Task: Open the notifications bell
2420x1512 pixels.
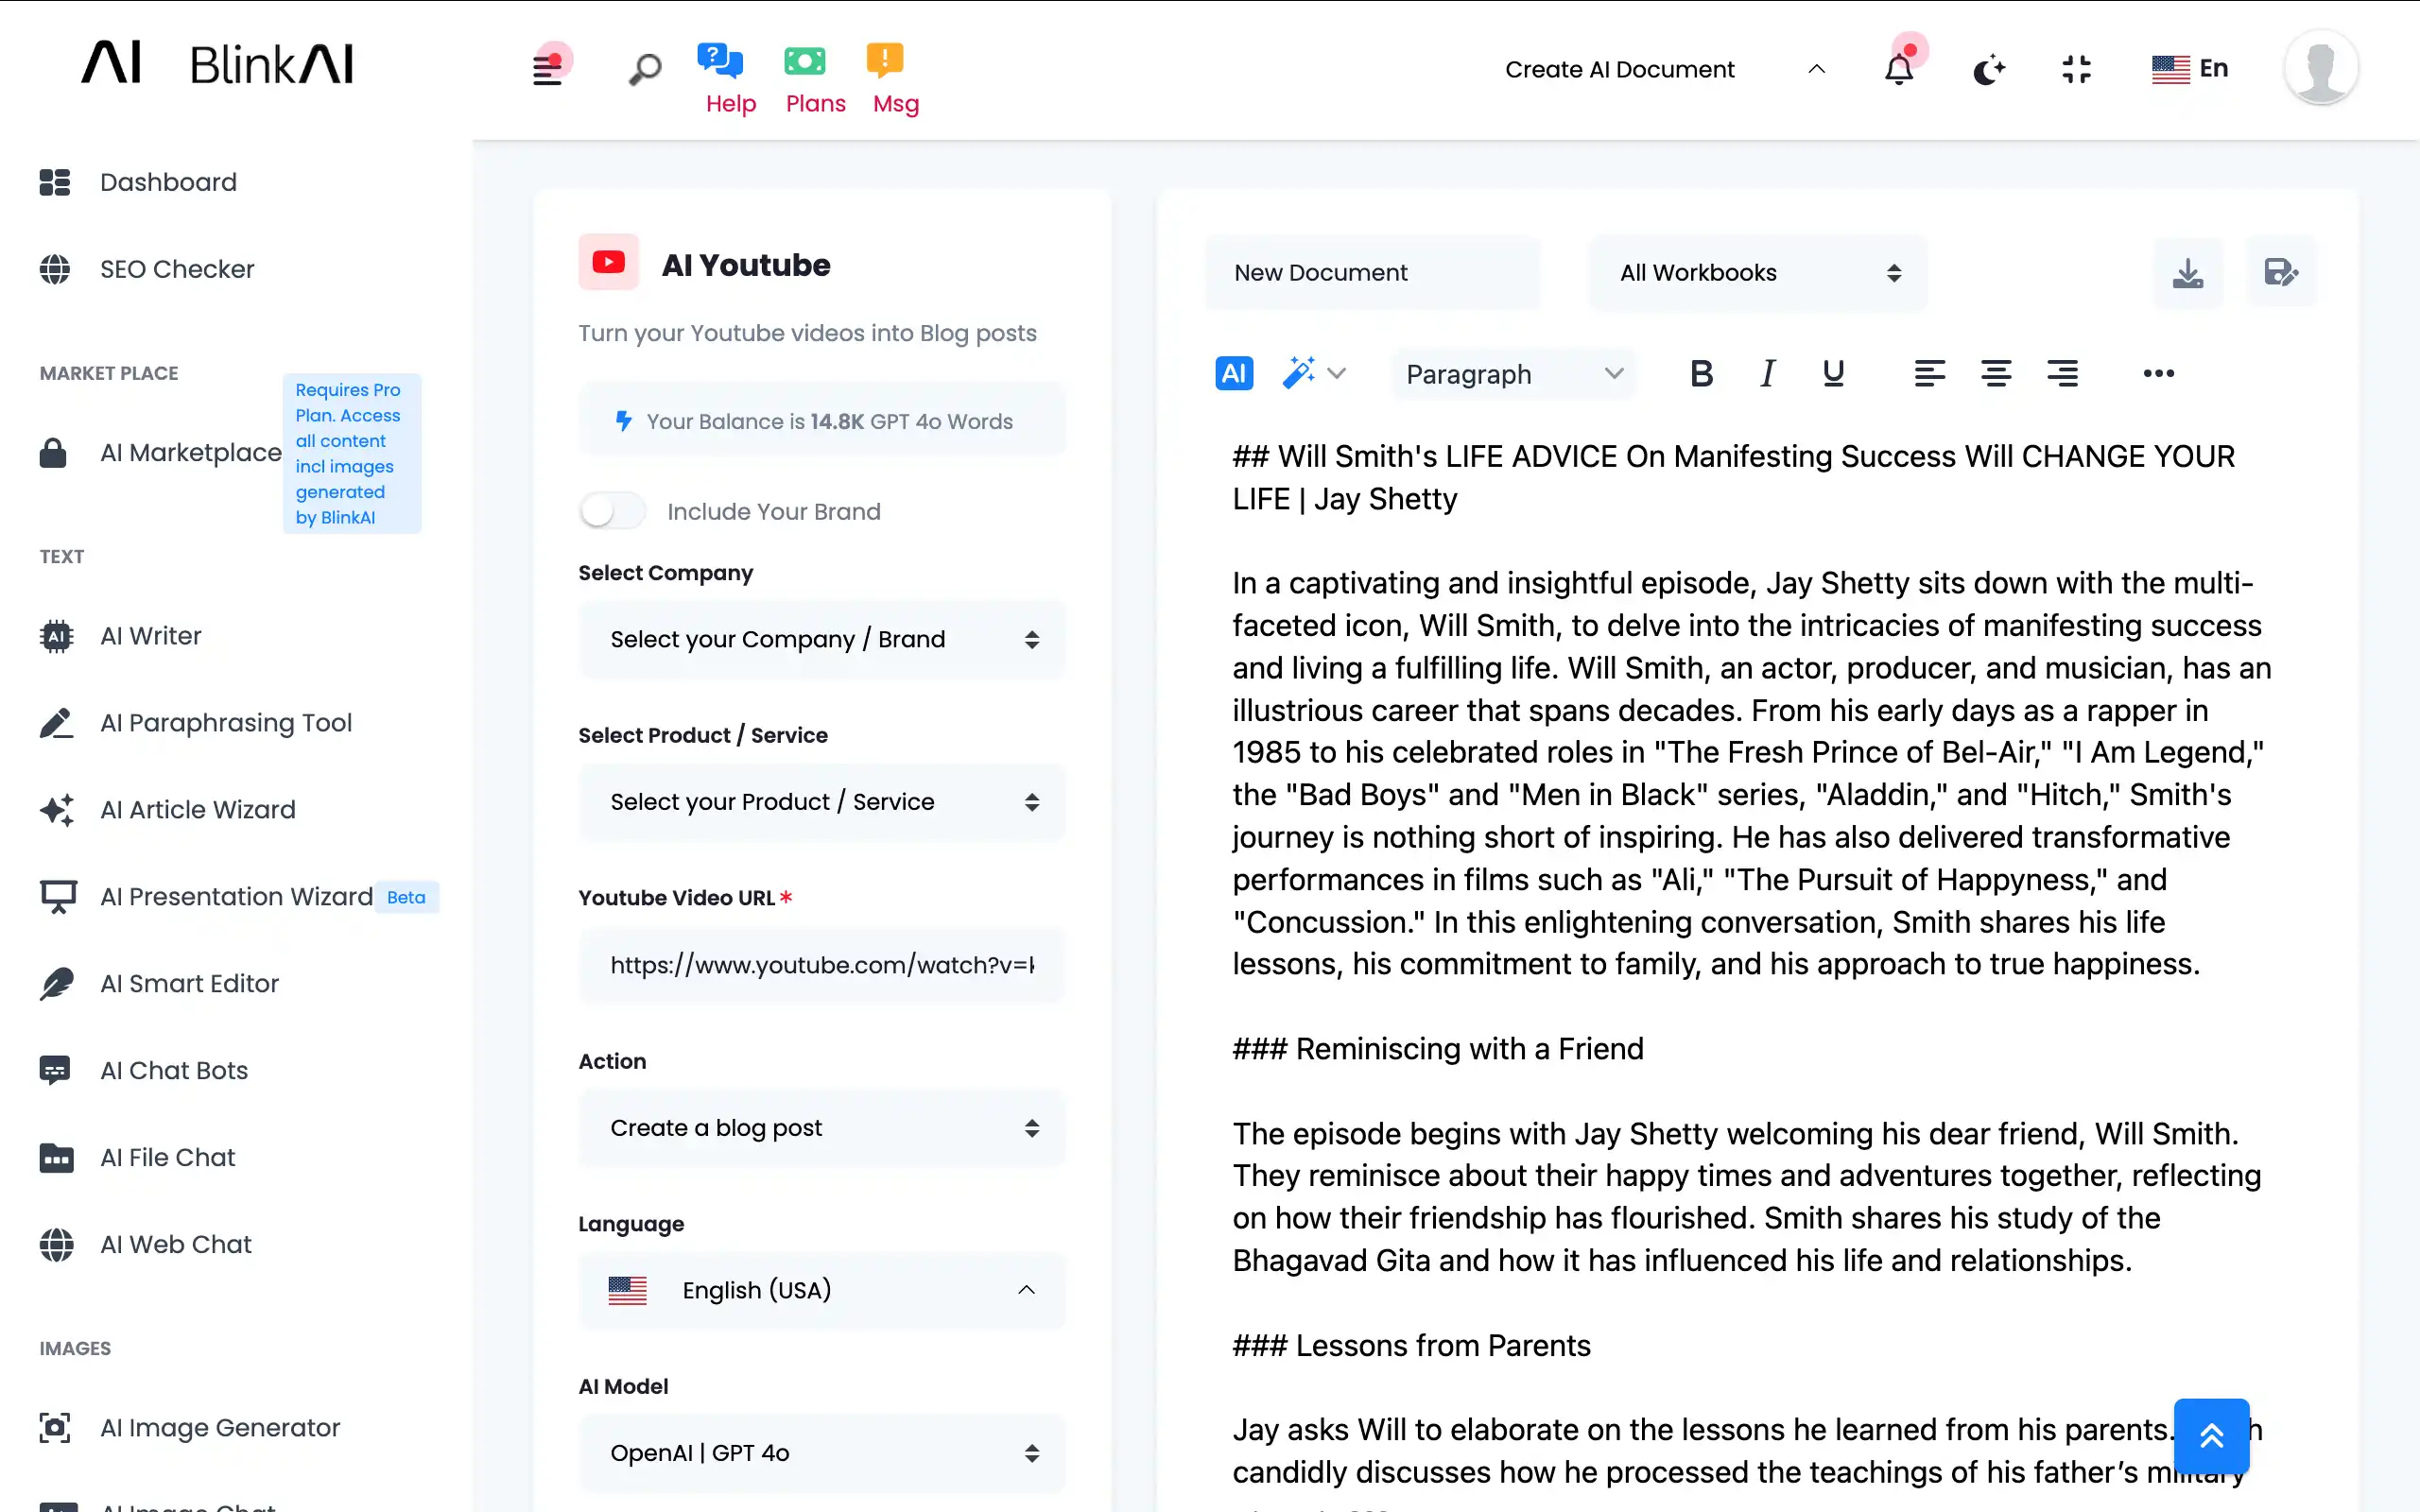Action: tap(1898, 69)
